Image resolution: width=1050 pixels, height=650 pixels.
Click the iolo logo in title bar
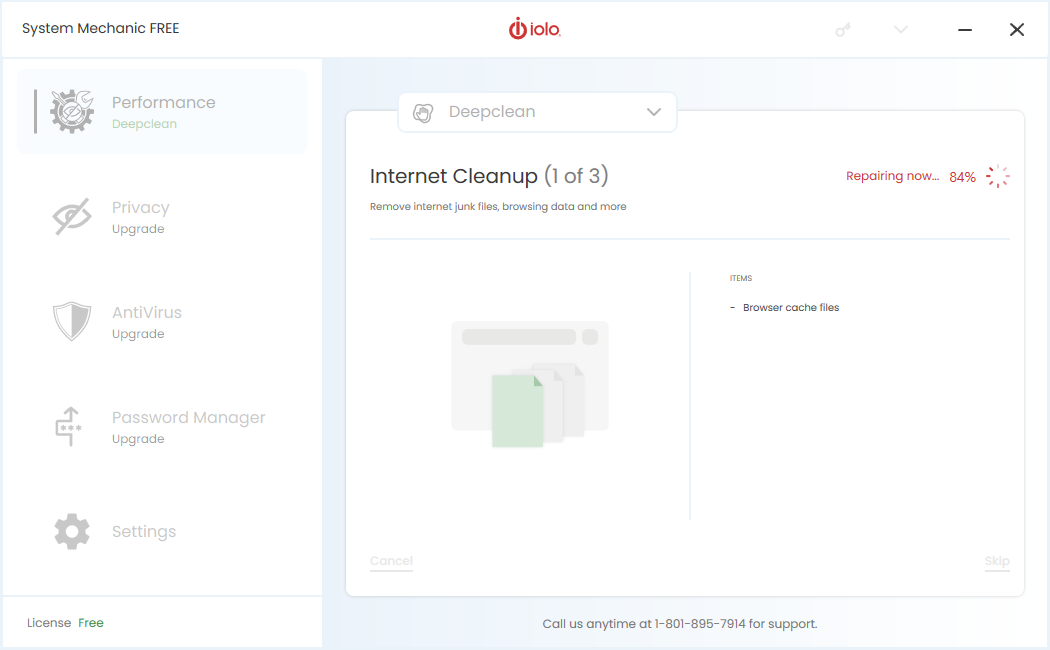click(x=534, y=29)
